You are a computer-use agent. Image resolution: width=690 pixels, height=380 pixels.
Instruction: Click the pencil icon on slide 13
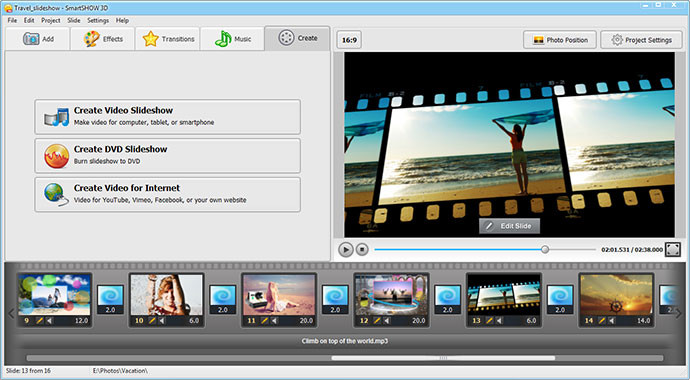[489, 321]
